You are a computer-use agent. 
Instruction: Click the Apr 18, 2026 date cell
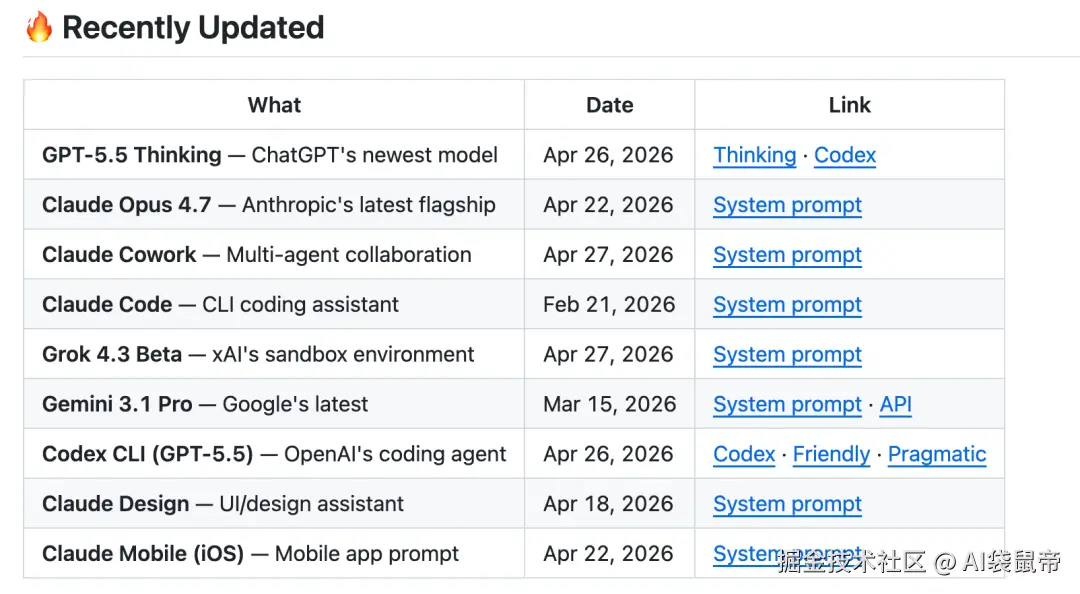tap(608, 504)
